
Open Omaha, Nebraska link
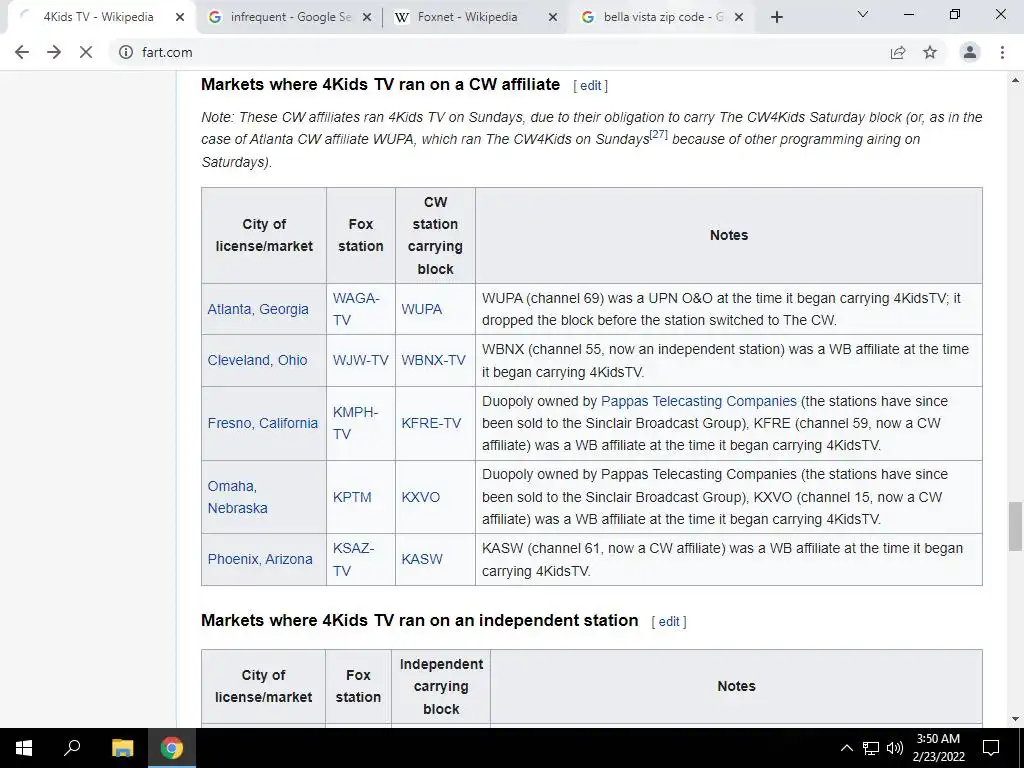click(238, 497)
